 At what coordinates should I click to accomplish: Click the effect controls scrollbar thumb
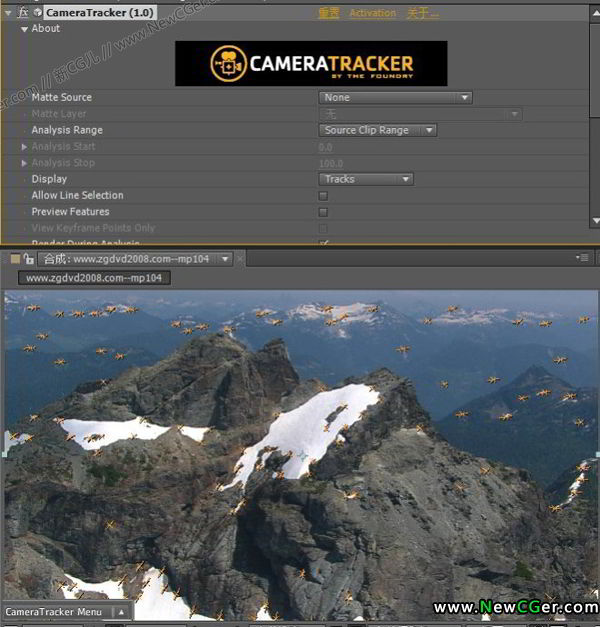pyautogui.click(x=595, y=70)
